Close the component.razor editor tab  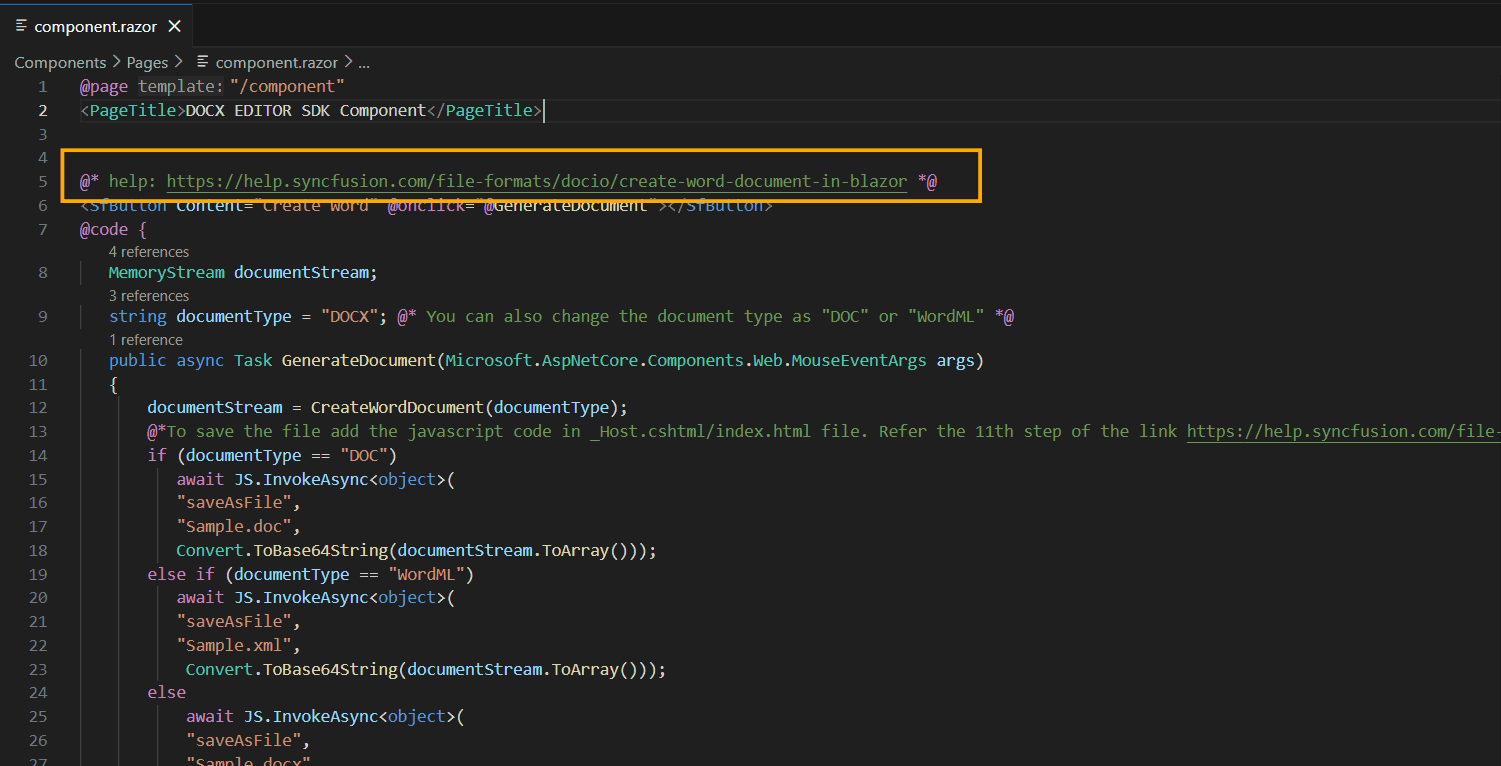(x=175, y=26)
